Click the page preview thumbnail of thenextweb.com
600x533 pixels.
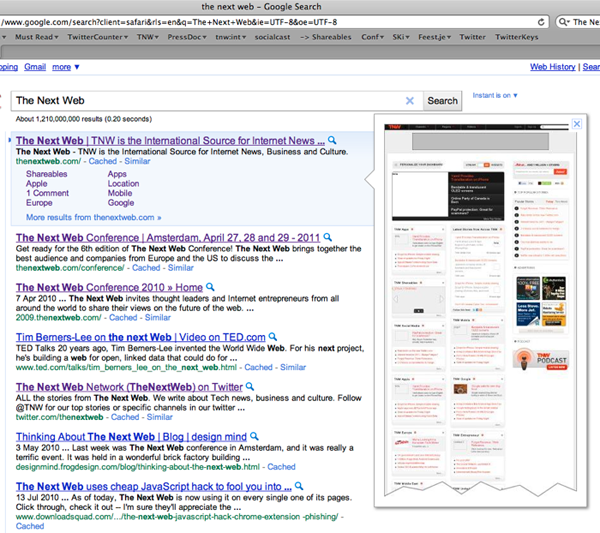point(480,310)
